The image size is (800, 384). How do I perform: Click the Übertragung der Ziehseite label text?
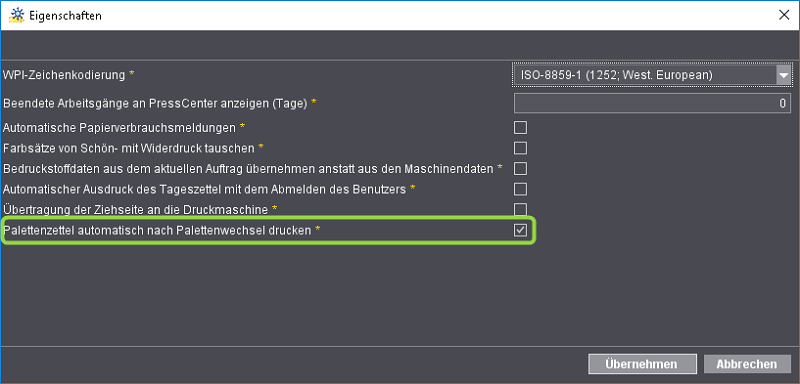136,209
